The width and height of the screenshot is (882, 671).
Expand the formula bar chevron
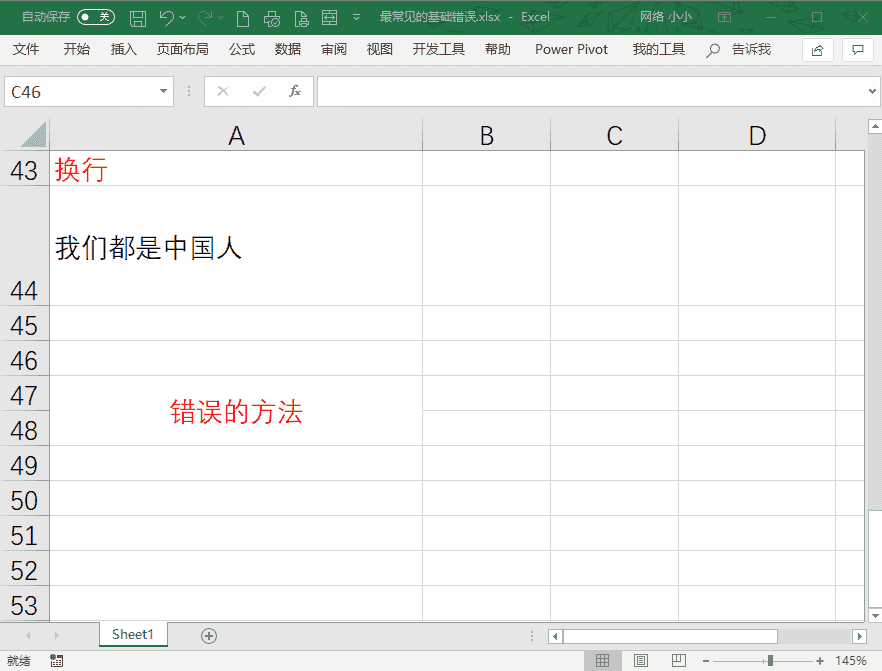coord(872,91)
